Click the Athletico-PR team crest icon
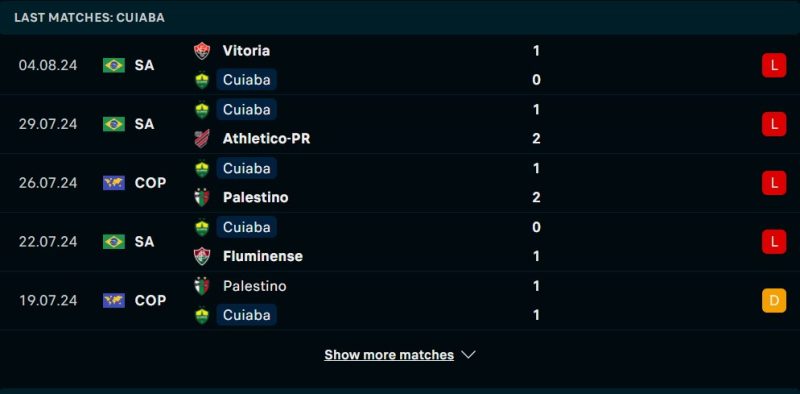 coord(202,139)
